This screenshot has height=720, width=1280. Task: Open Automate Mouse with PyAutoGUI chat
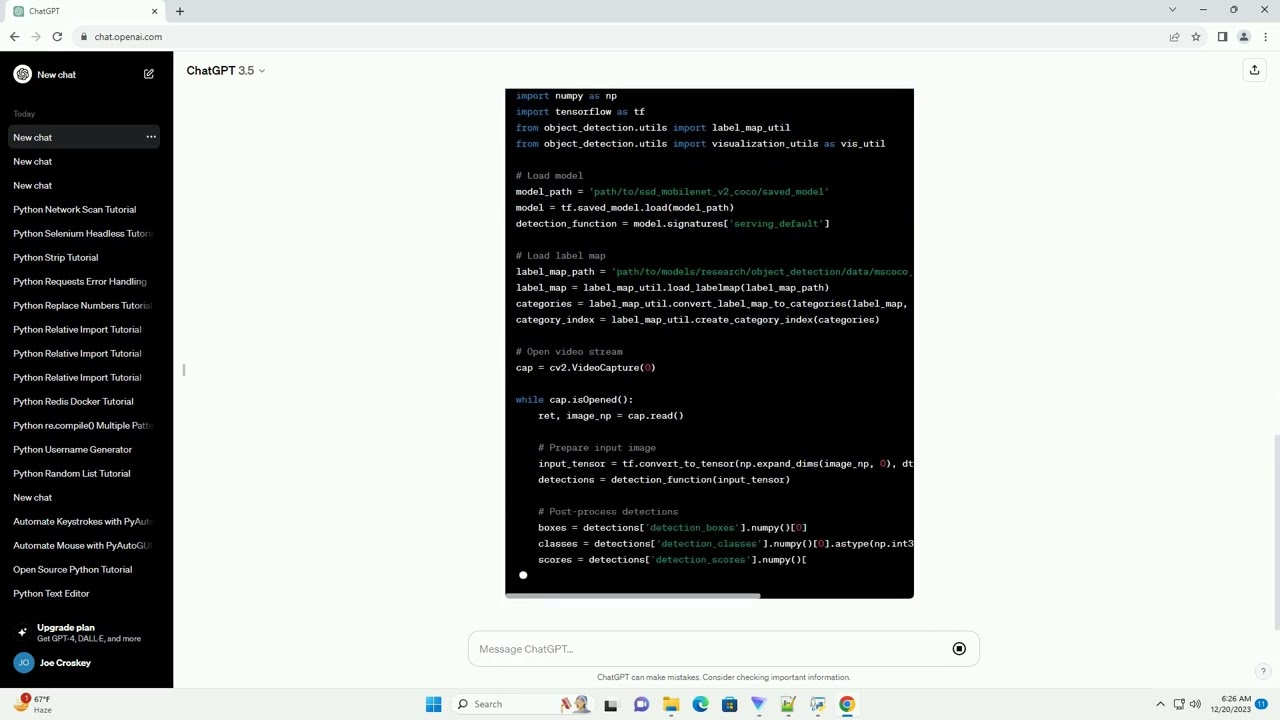(x=82, y=545)
